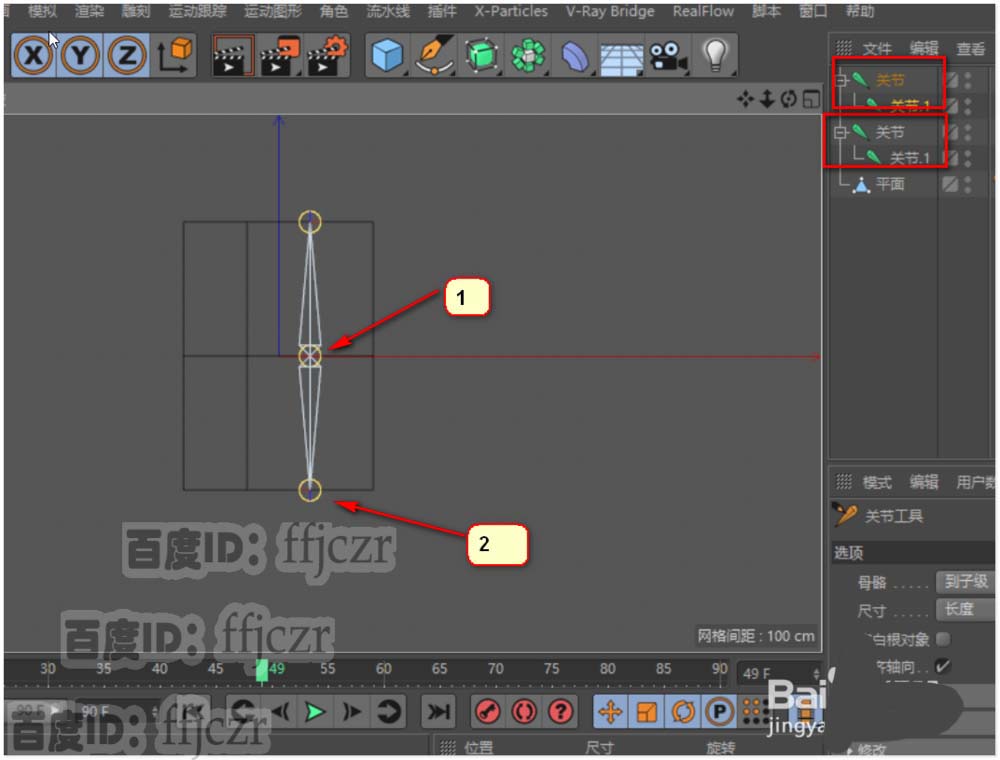Click the Floor grid icon
This screenshot has width=1000, height=760.
(x=622, y=59)
